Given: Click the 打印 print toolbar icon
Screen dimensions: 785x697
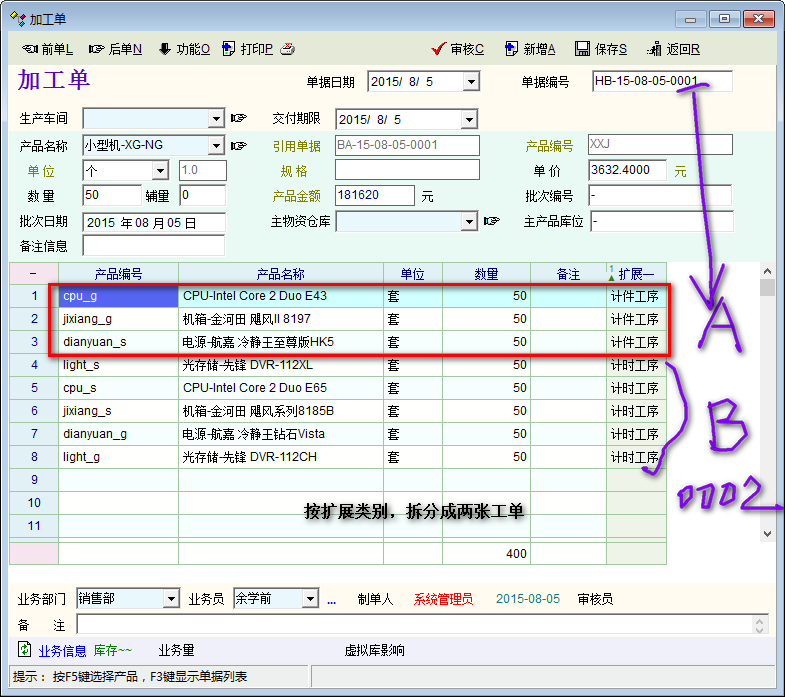Looking at the screenshot, I should click(x=229, y=49).
